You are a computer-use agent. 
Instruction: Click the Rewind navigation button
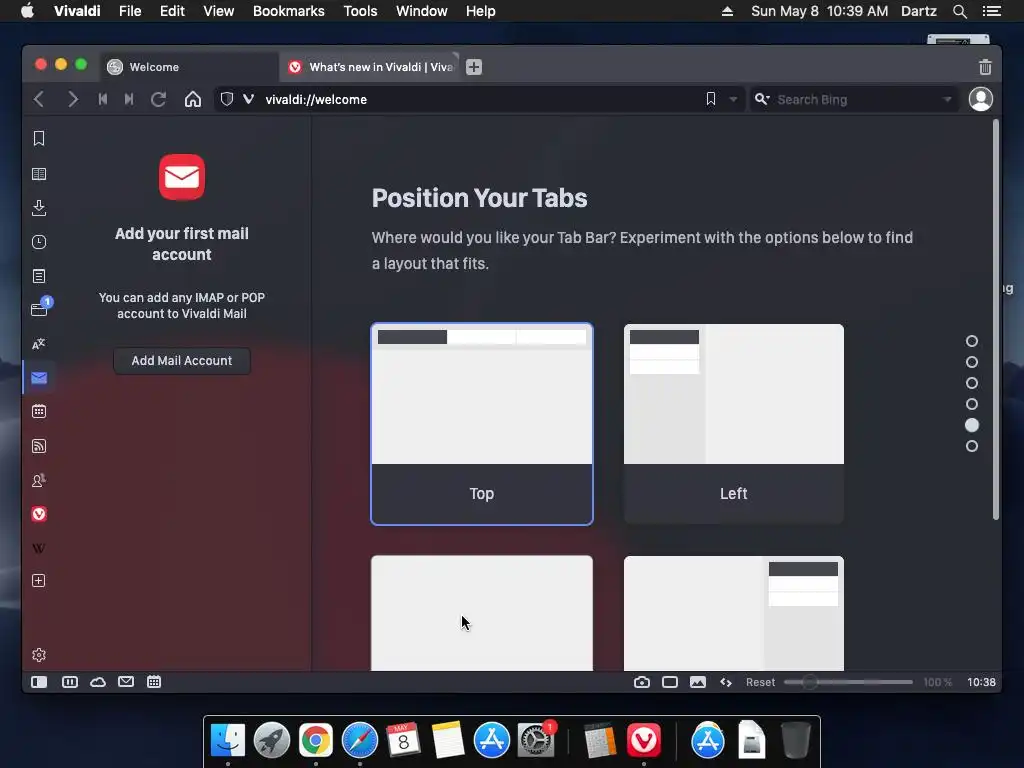pos(103,99)
